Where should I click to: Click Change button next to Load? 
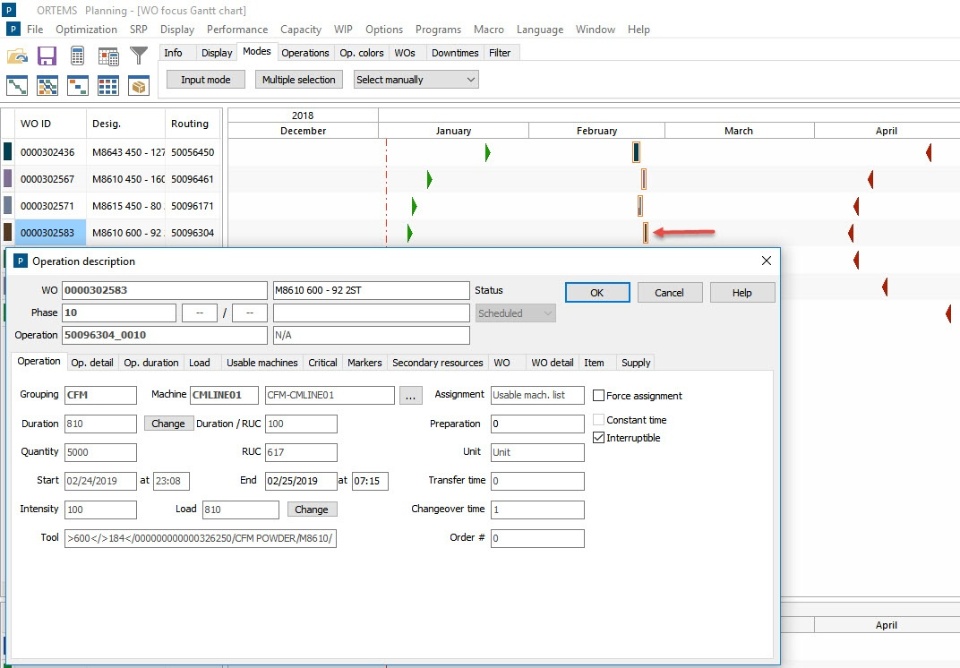click(312, 509)
